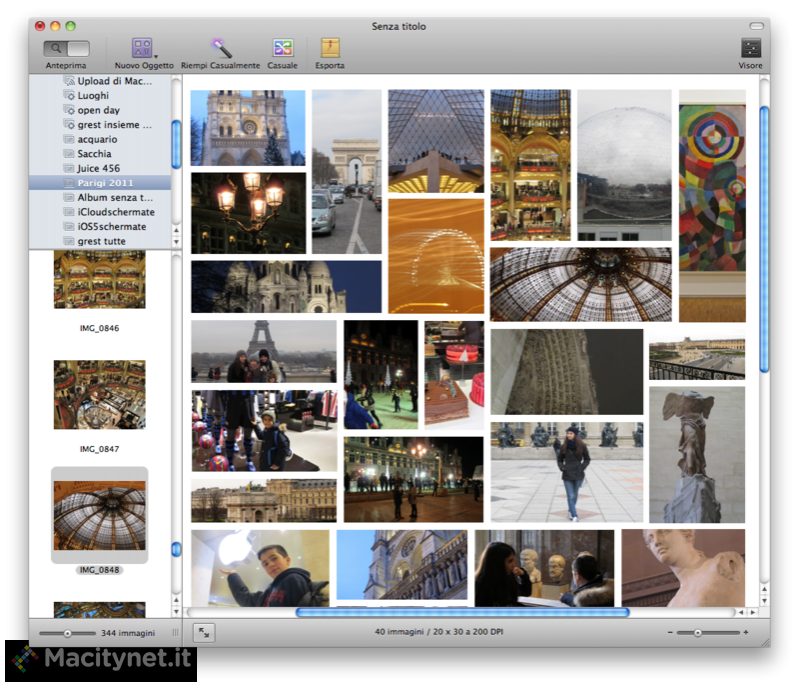Screen dimensions: 799x687
Task: Click the fullscreen expand arrows button
Action: [x=204, y=632]
